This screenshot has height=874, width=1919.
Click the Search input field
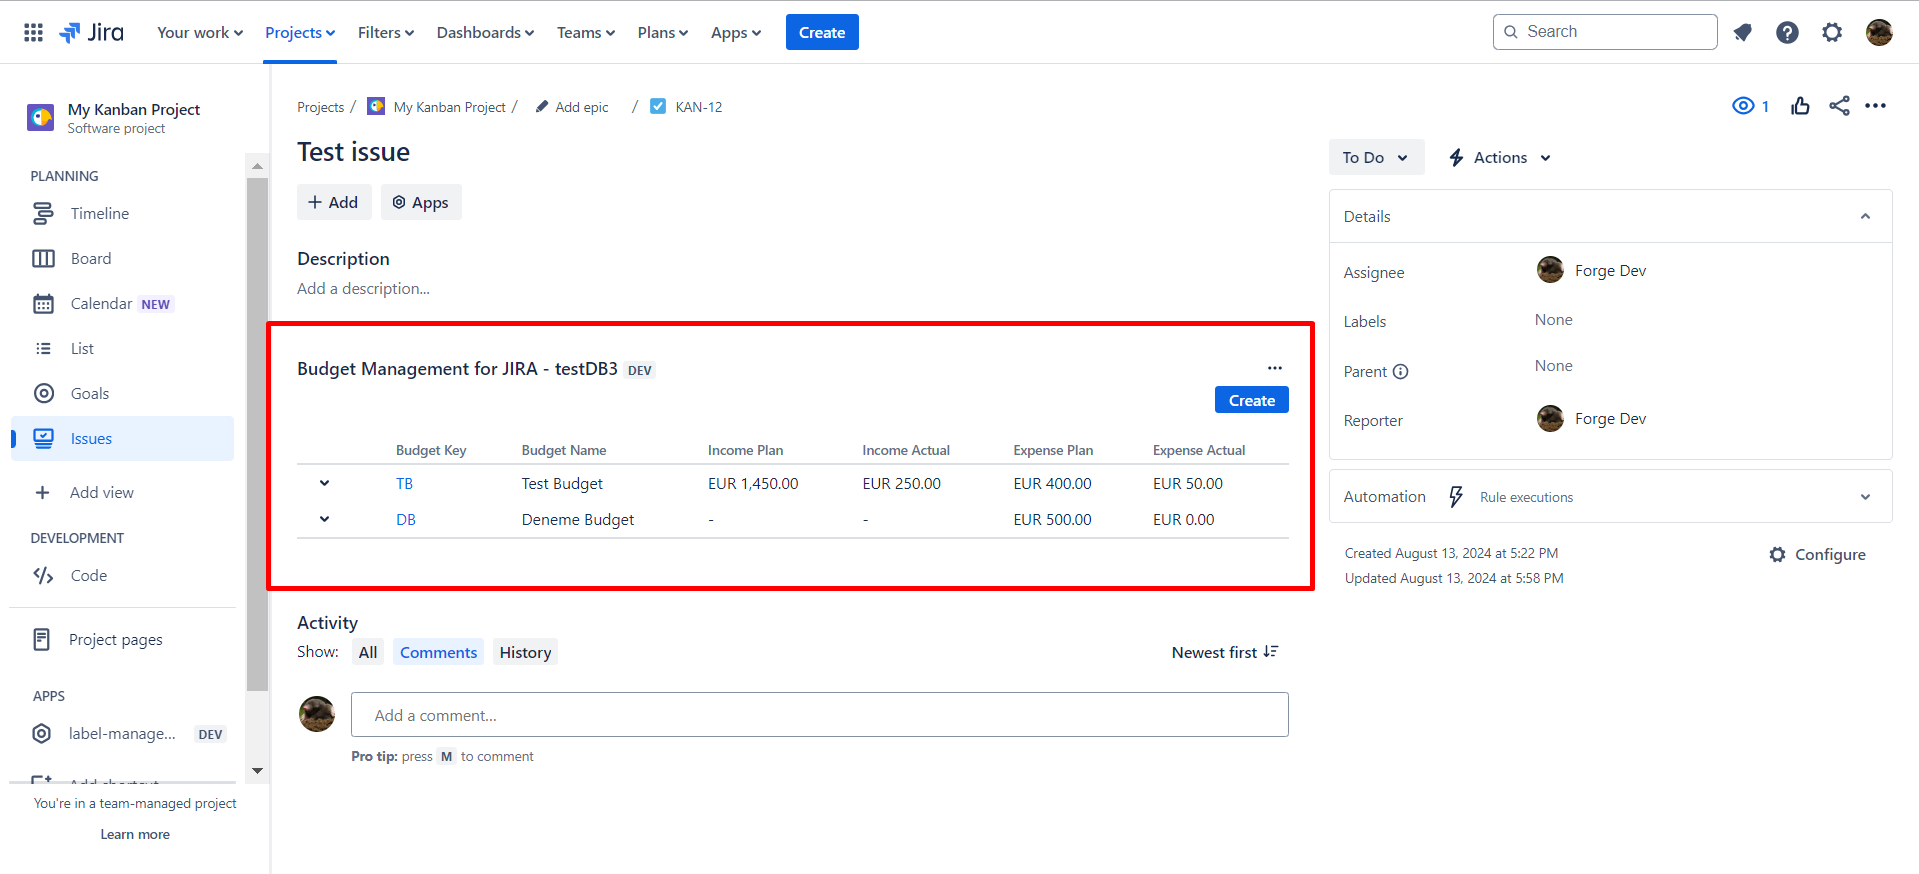coord(1605,32)
